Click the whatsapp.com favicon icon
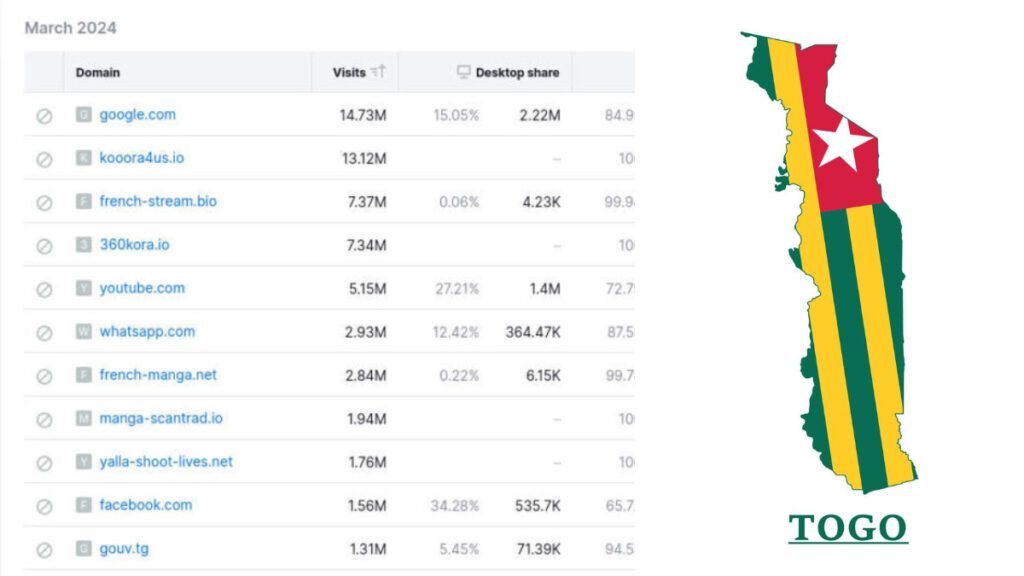The image size is (1024, 576). pyautogui.click(x=84, y=330)
